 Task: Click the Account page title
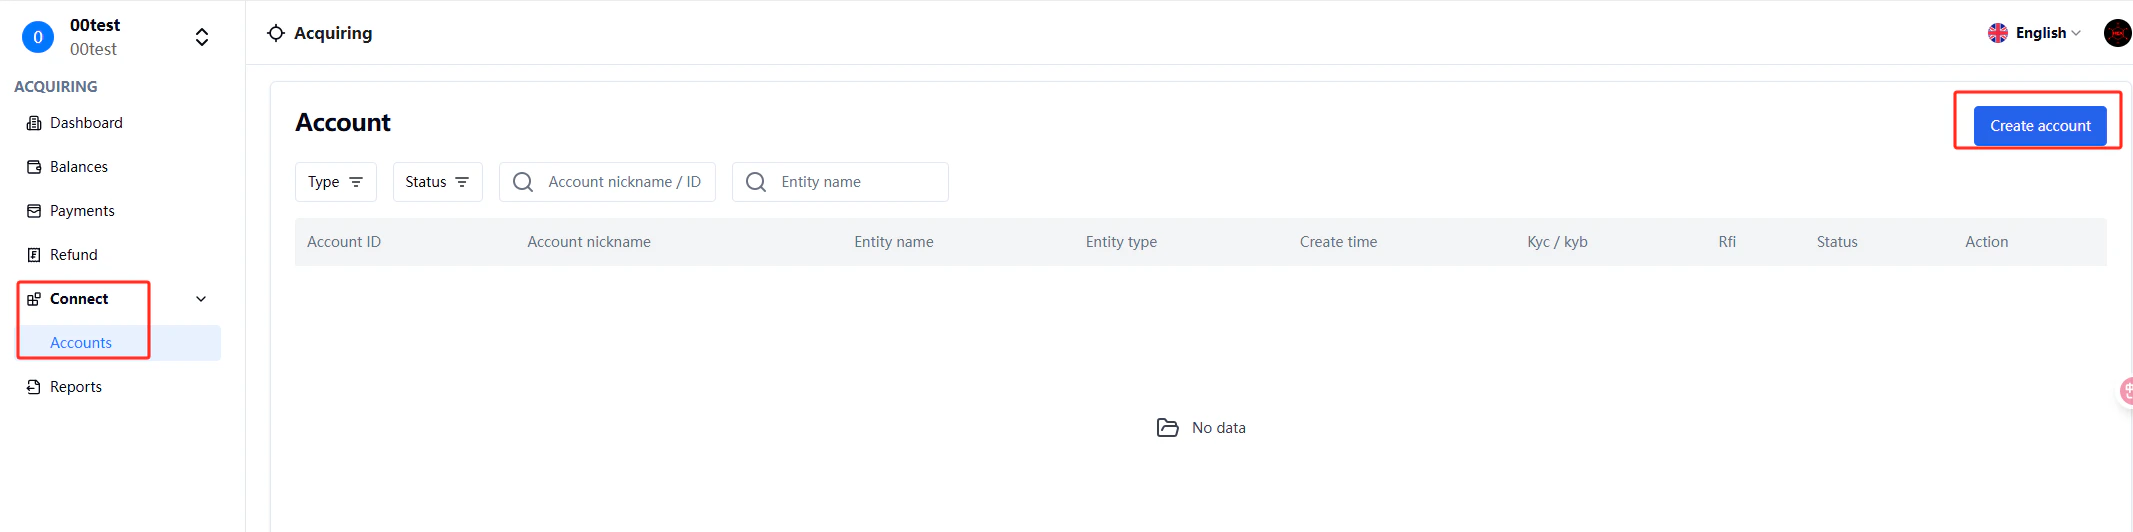coord(343,122)
